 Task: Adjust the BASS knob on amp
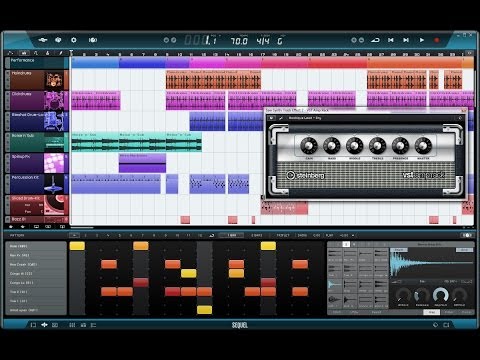[x=332, y=145]
